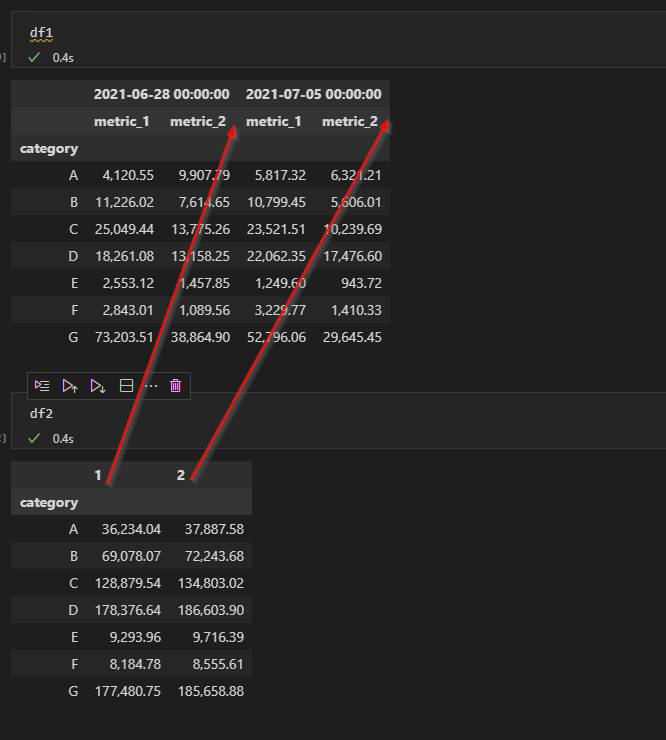Click value 943.72 in df1
The image size is (666, 740).
pyautogui.click(x=362, y=283)
